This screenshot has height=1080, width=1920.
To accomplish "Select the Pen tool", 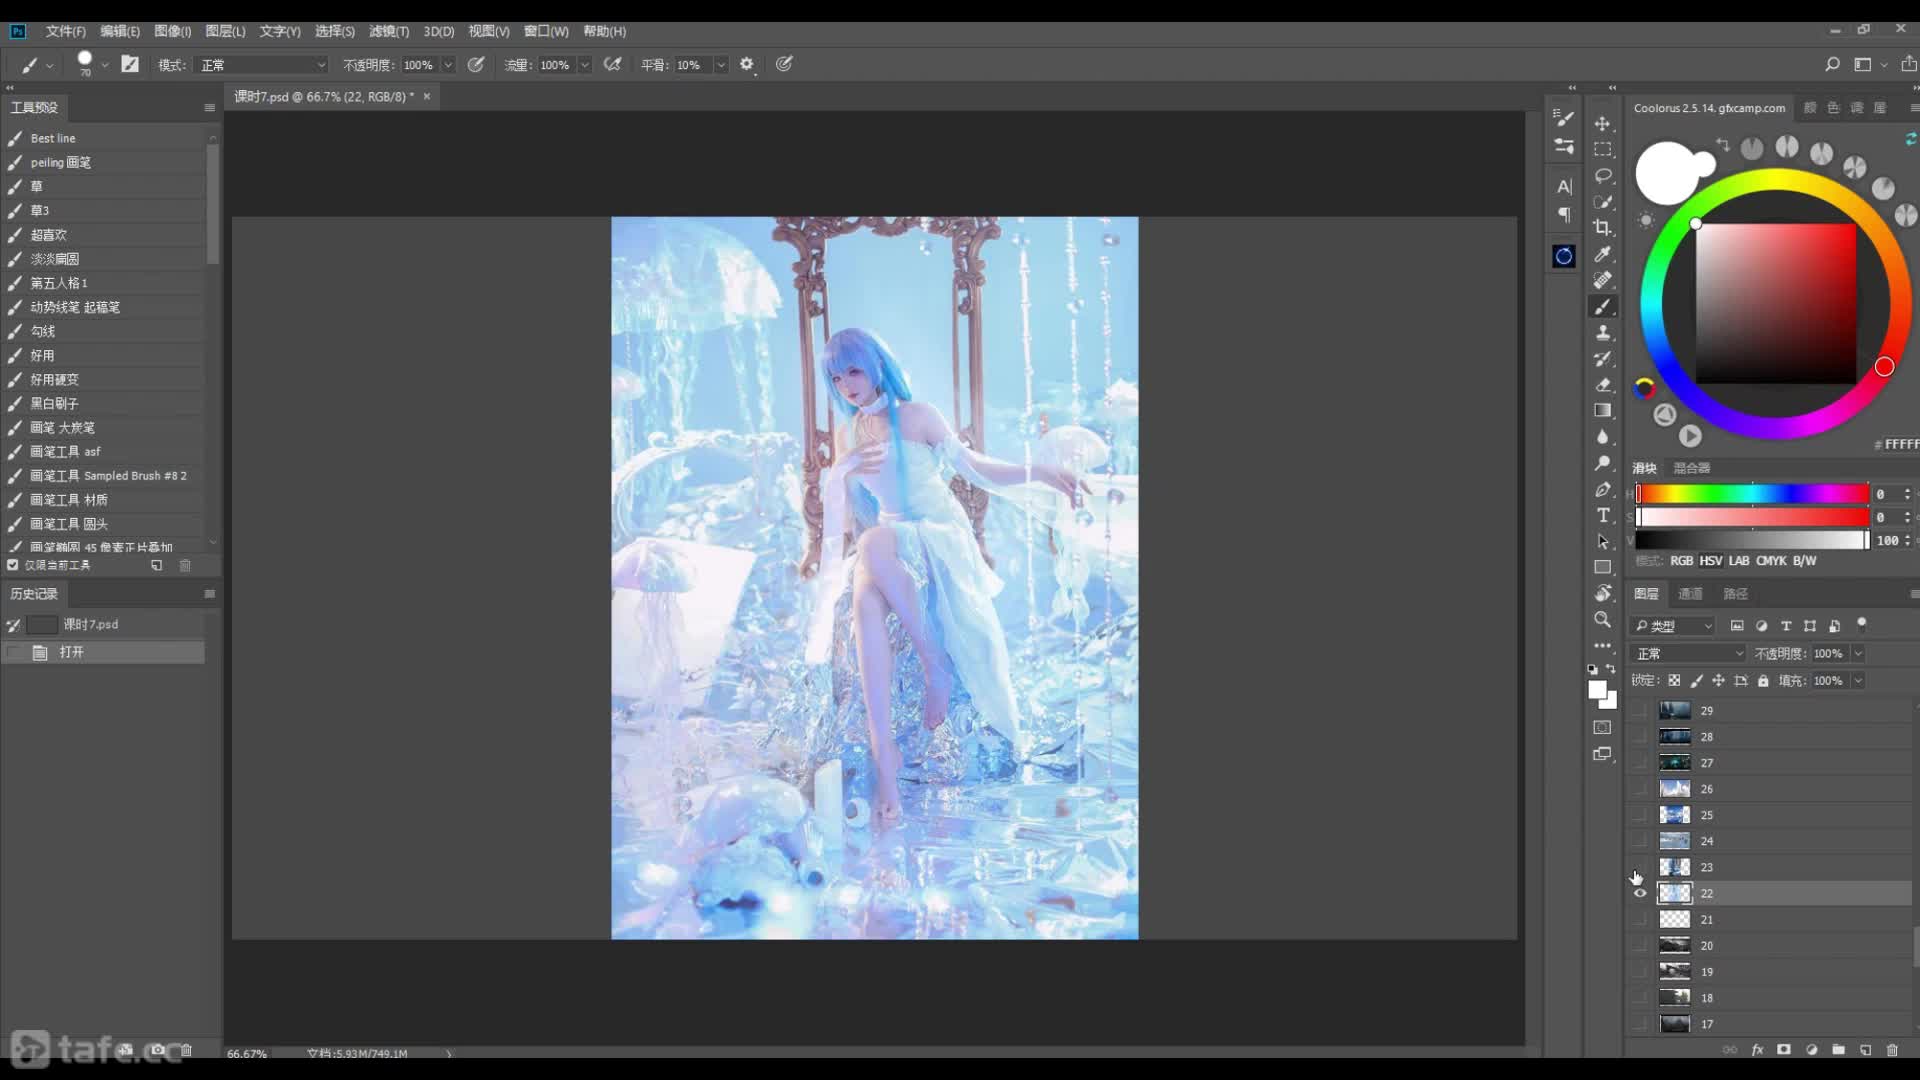I will 1603,489.
